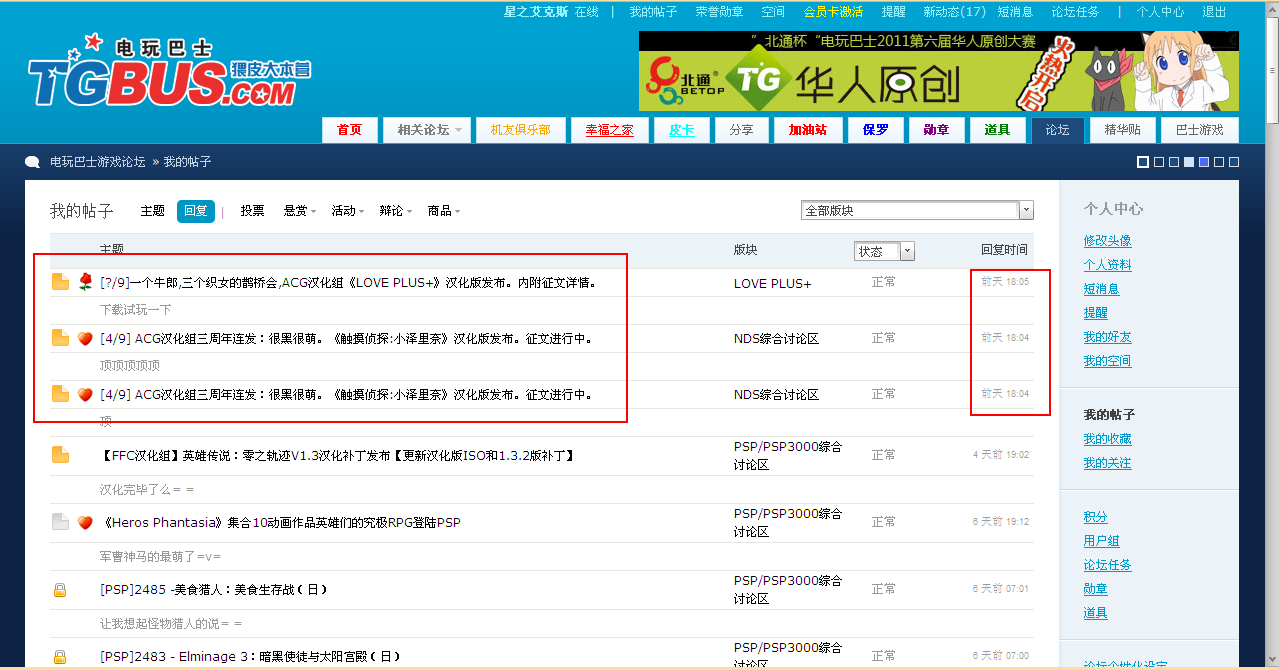Open the 巴士游戏 navigation tab
The width and height of the screenshot is (1279, 670).
pos(1200,130)
